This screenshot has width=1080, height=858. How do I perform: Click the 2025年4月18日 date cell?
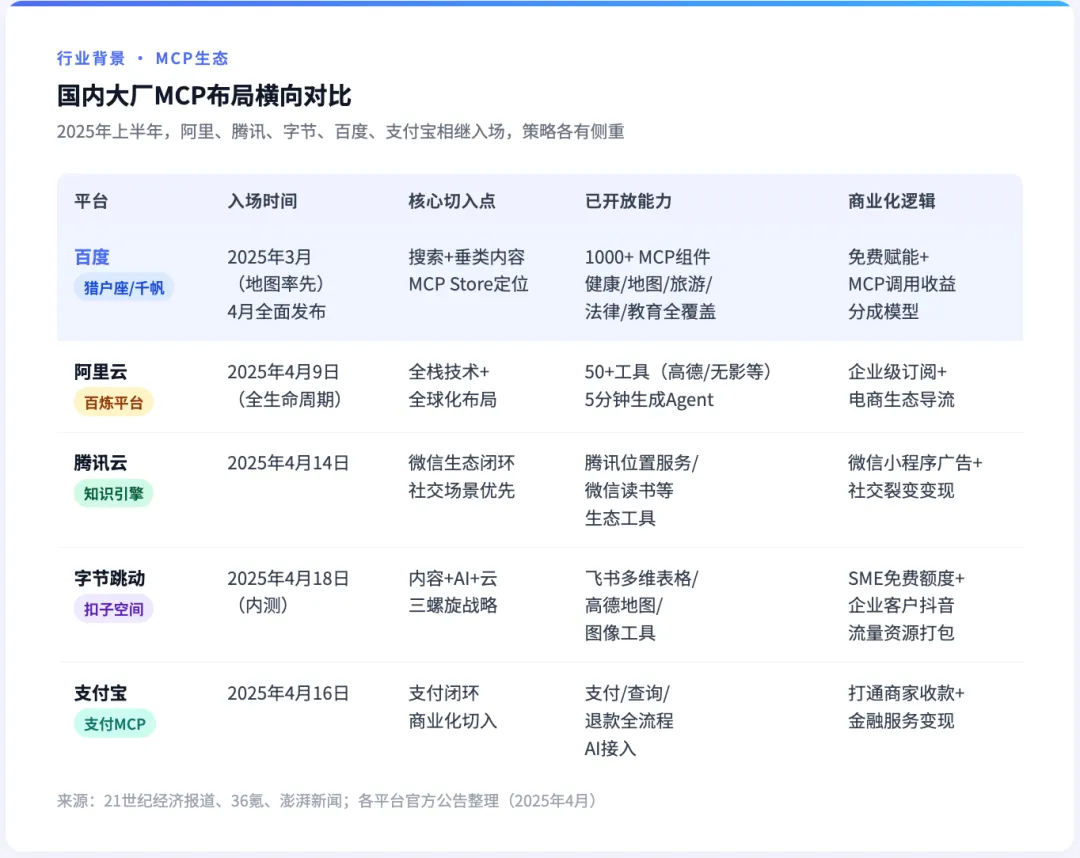(x=288, y=592)
